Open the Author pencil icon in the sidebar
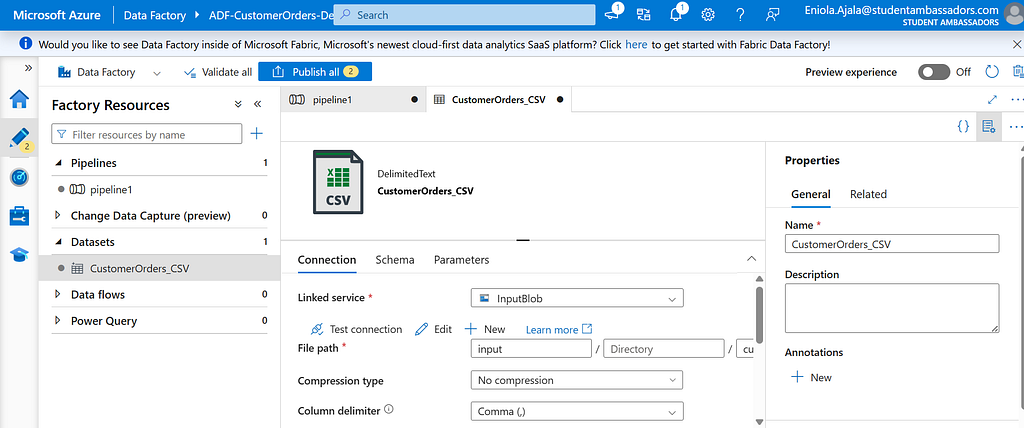 click(20, 138)
